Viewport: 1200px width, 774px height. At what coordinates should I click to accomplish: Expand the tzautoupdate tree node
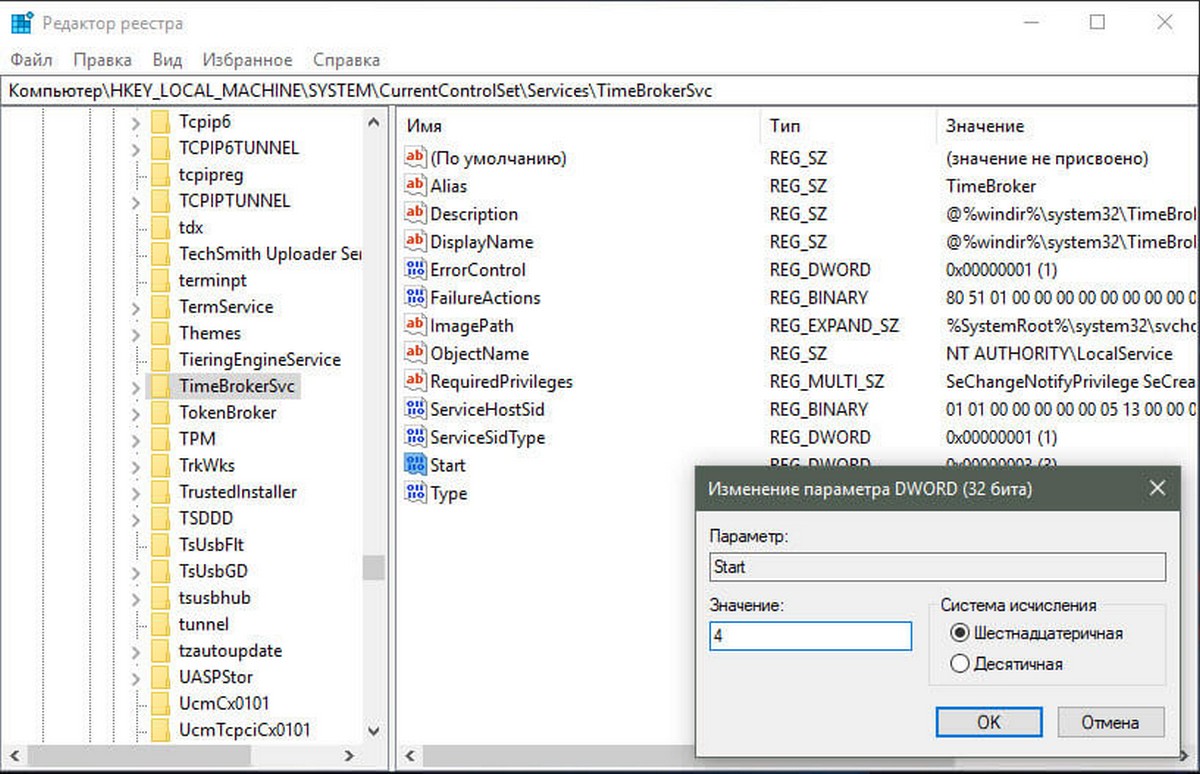(x=137, y=651)
